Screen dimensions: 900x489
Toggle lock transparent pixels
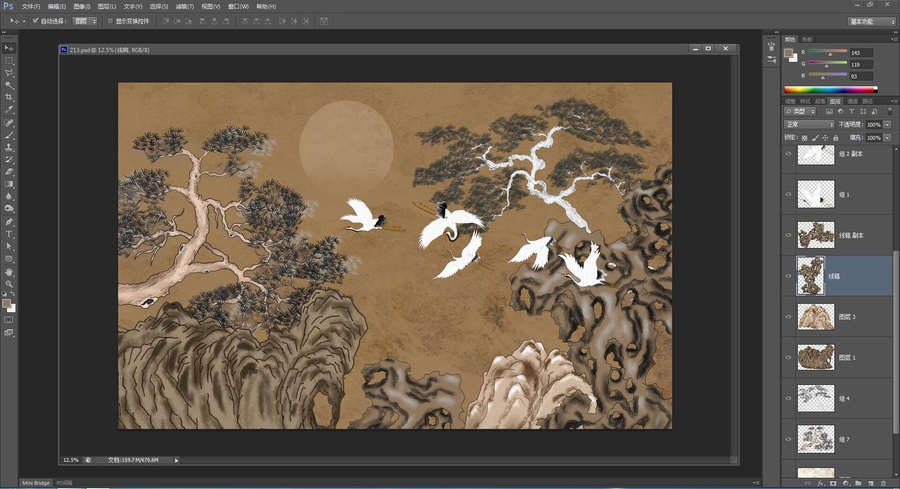[x=805, y=138]
